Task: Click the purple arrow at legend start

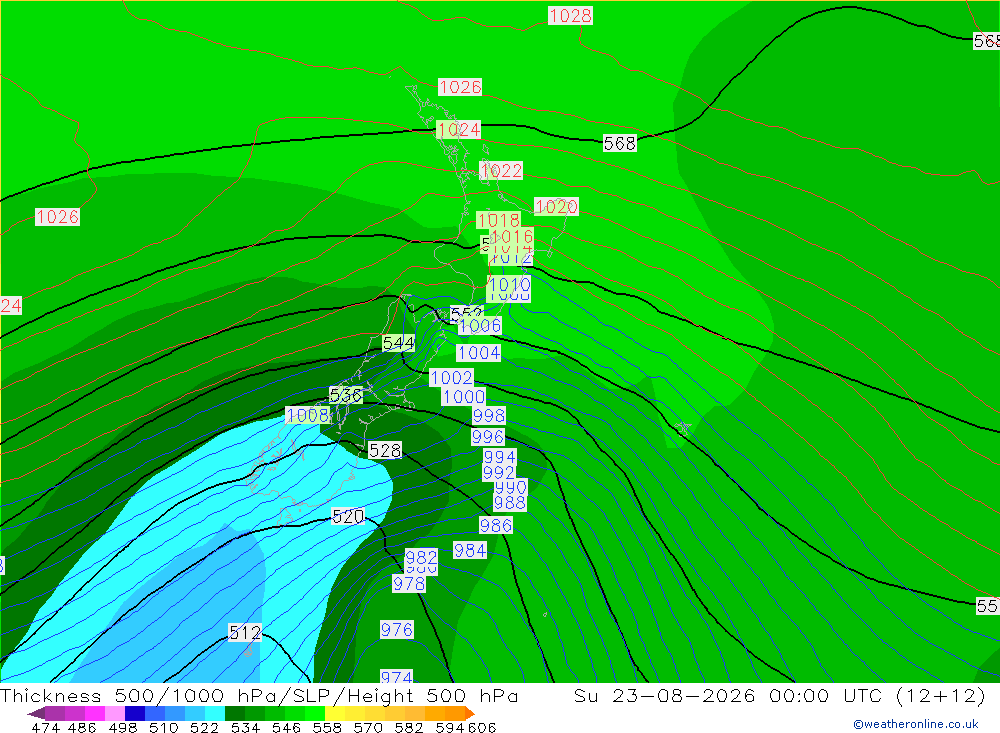Action: pyautogui.click(x=36, y=713)
